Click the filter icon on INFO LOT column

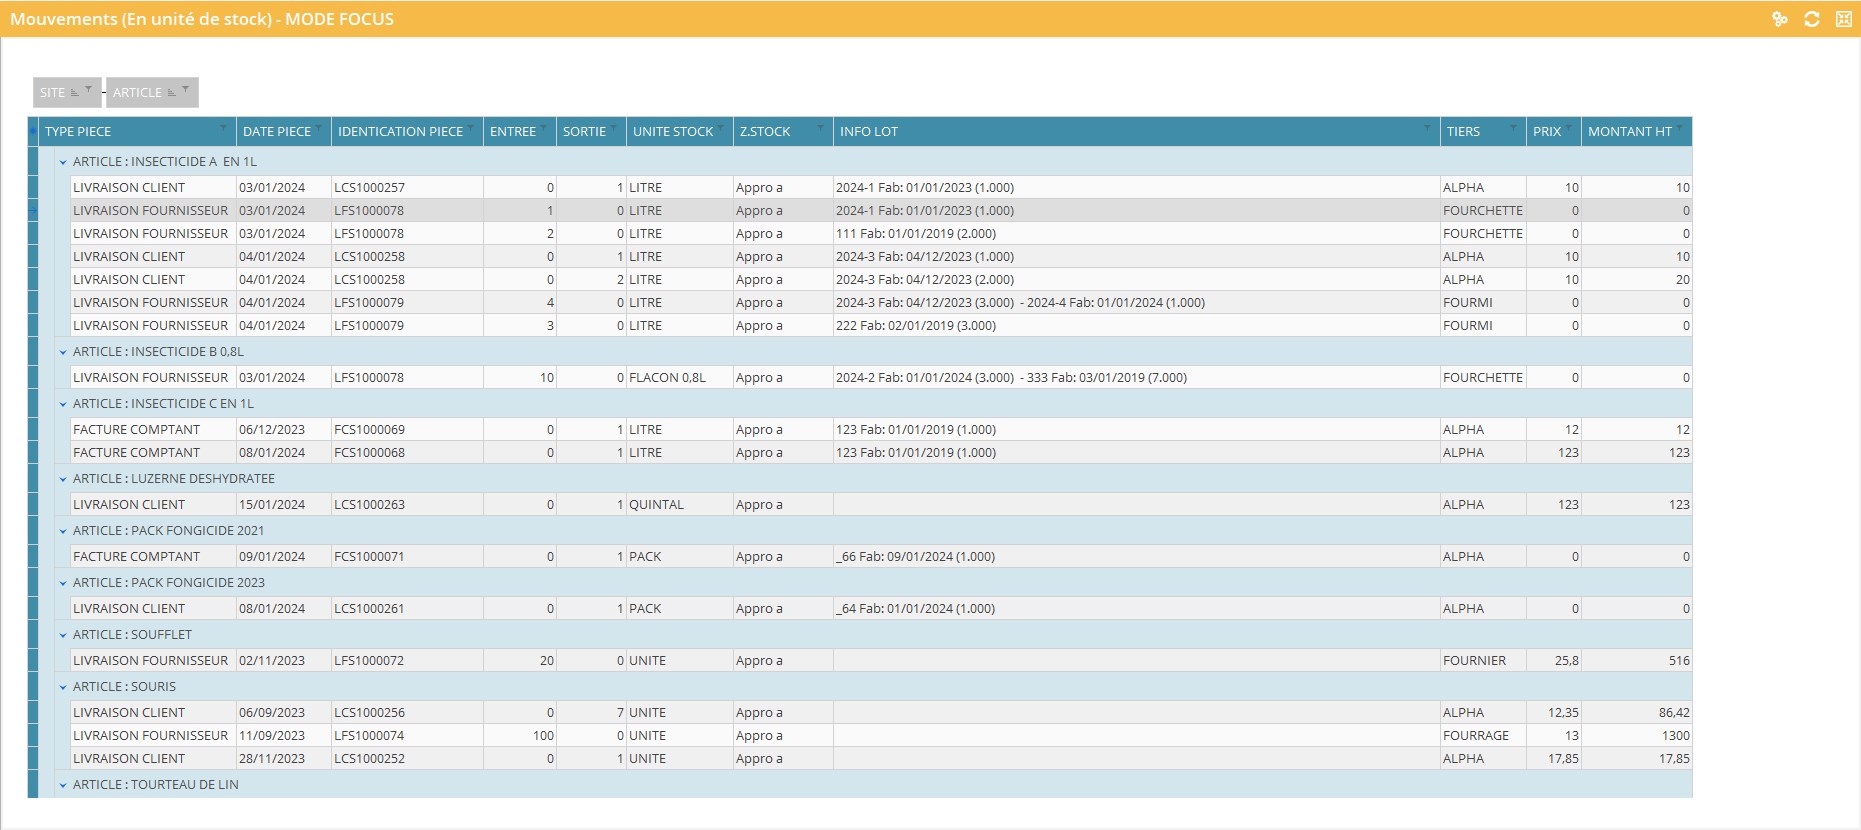point(1427,129)
